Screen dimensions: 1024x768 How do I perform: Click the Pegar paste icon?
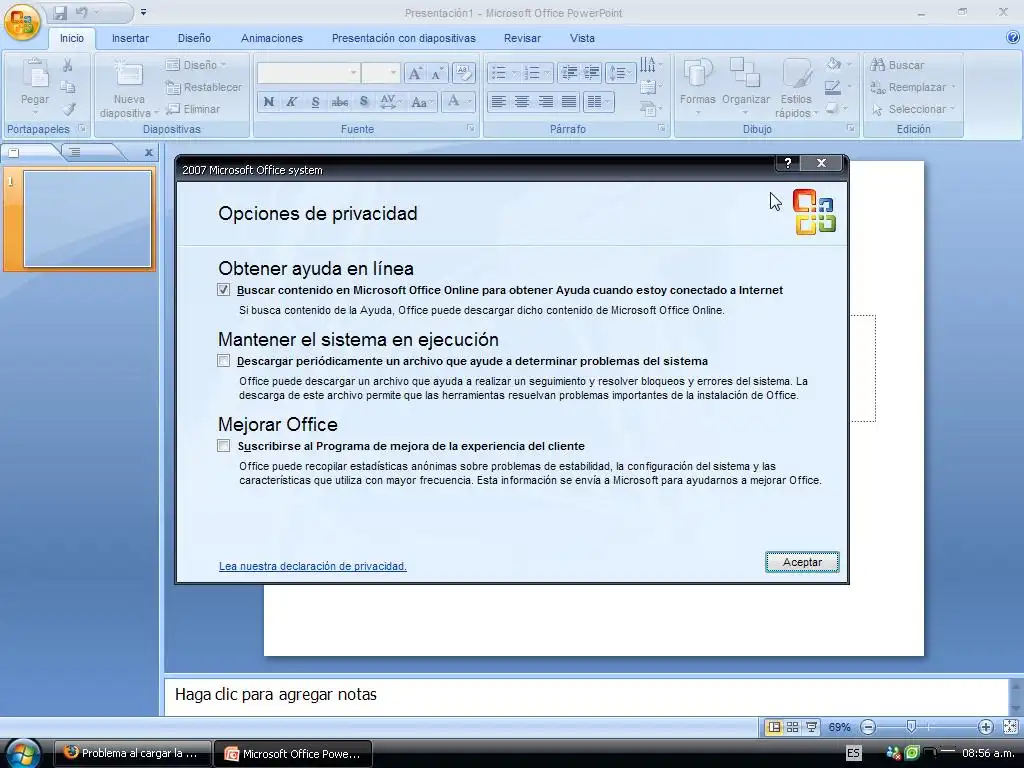click(x=35, y=73)
